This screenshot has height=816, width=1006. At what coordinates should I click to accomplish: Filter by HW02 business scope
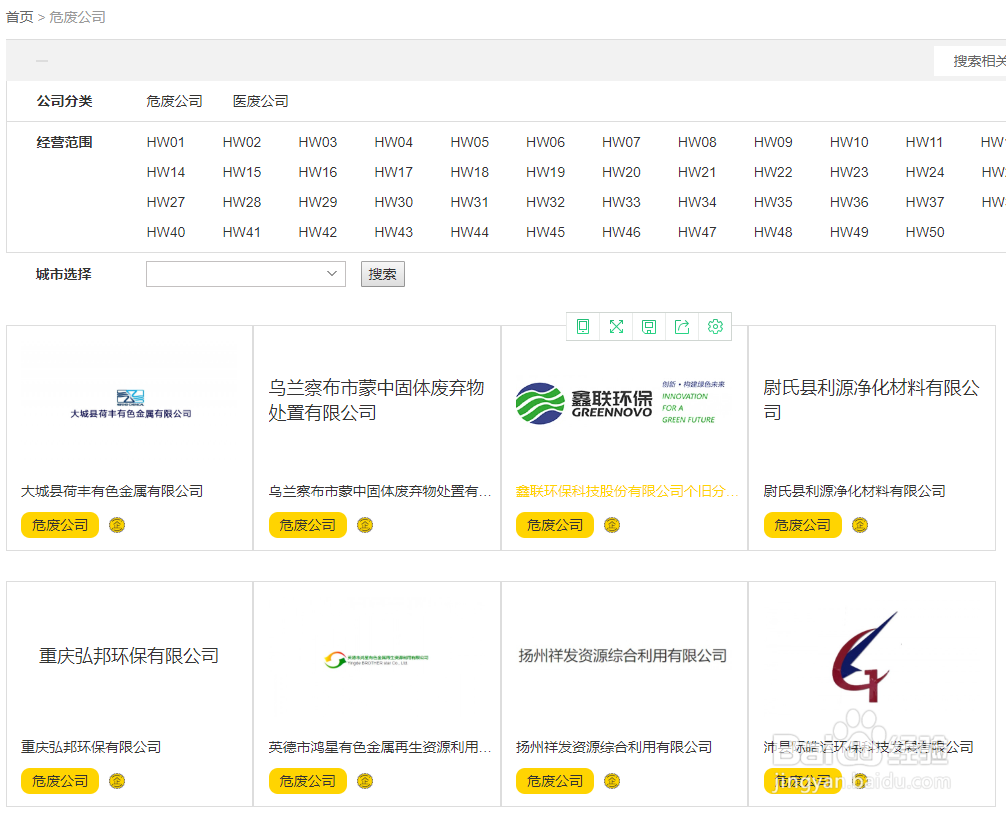point(242,142)
